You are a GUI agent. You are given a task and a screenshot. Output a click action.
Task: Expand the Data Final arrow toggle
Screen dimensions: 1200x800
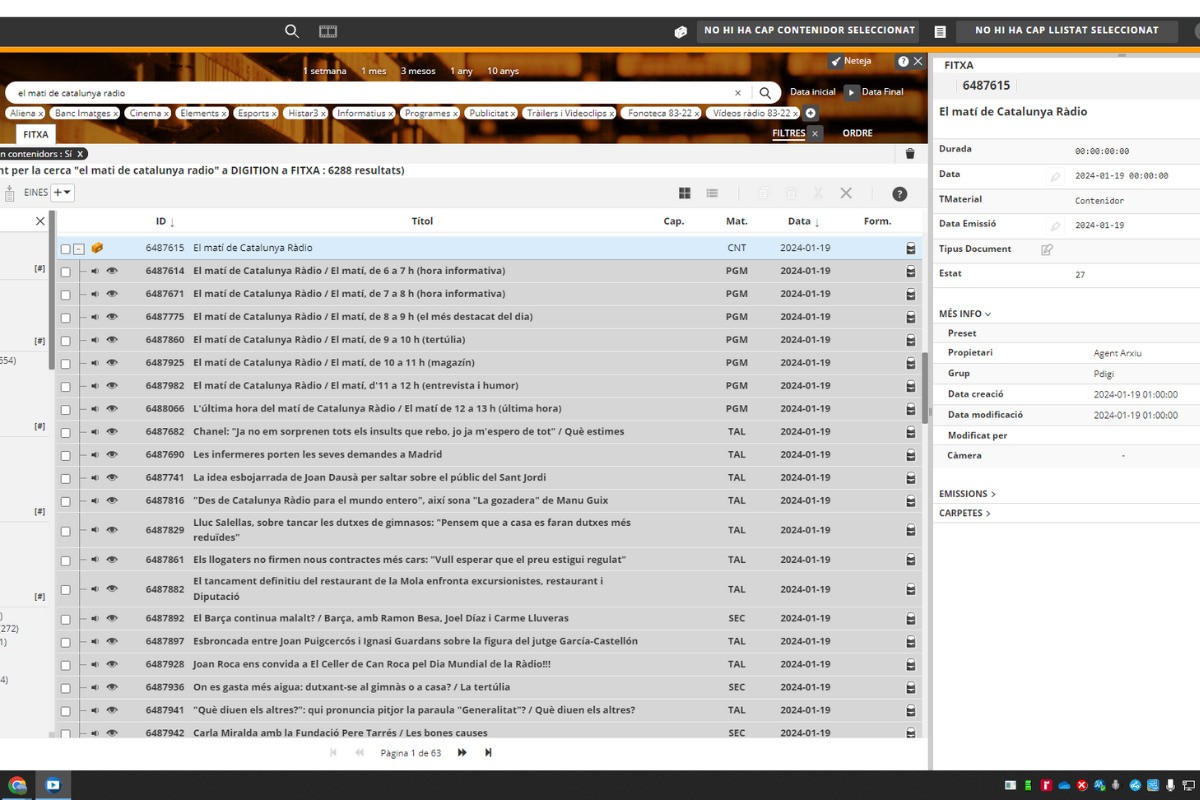[852, 92]
